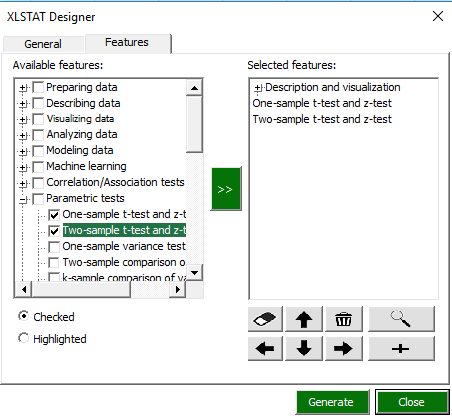The height and width of the screenshot is (418, 452).
Task: Click horizontal scrollbar right arrow
Action: pyautogui.click(x=178, y=289)
